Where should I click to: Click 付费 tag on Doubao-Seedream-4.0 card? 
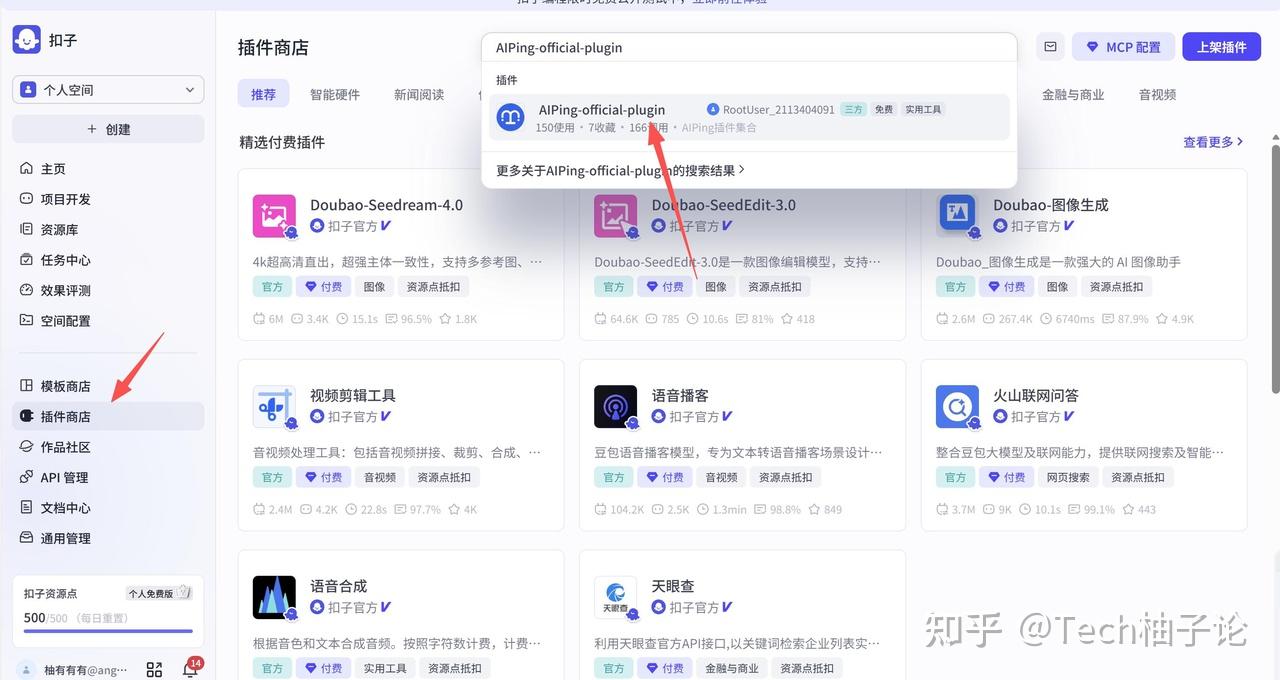point(324,286)
